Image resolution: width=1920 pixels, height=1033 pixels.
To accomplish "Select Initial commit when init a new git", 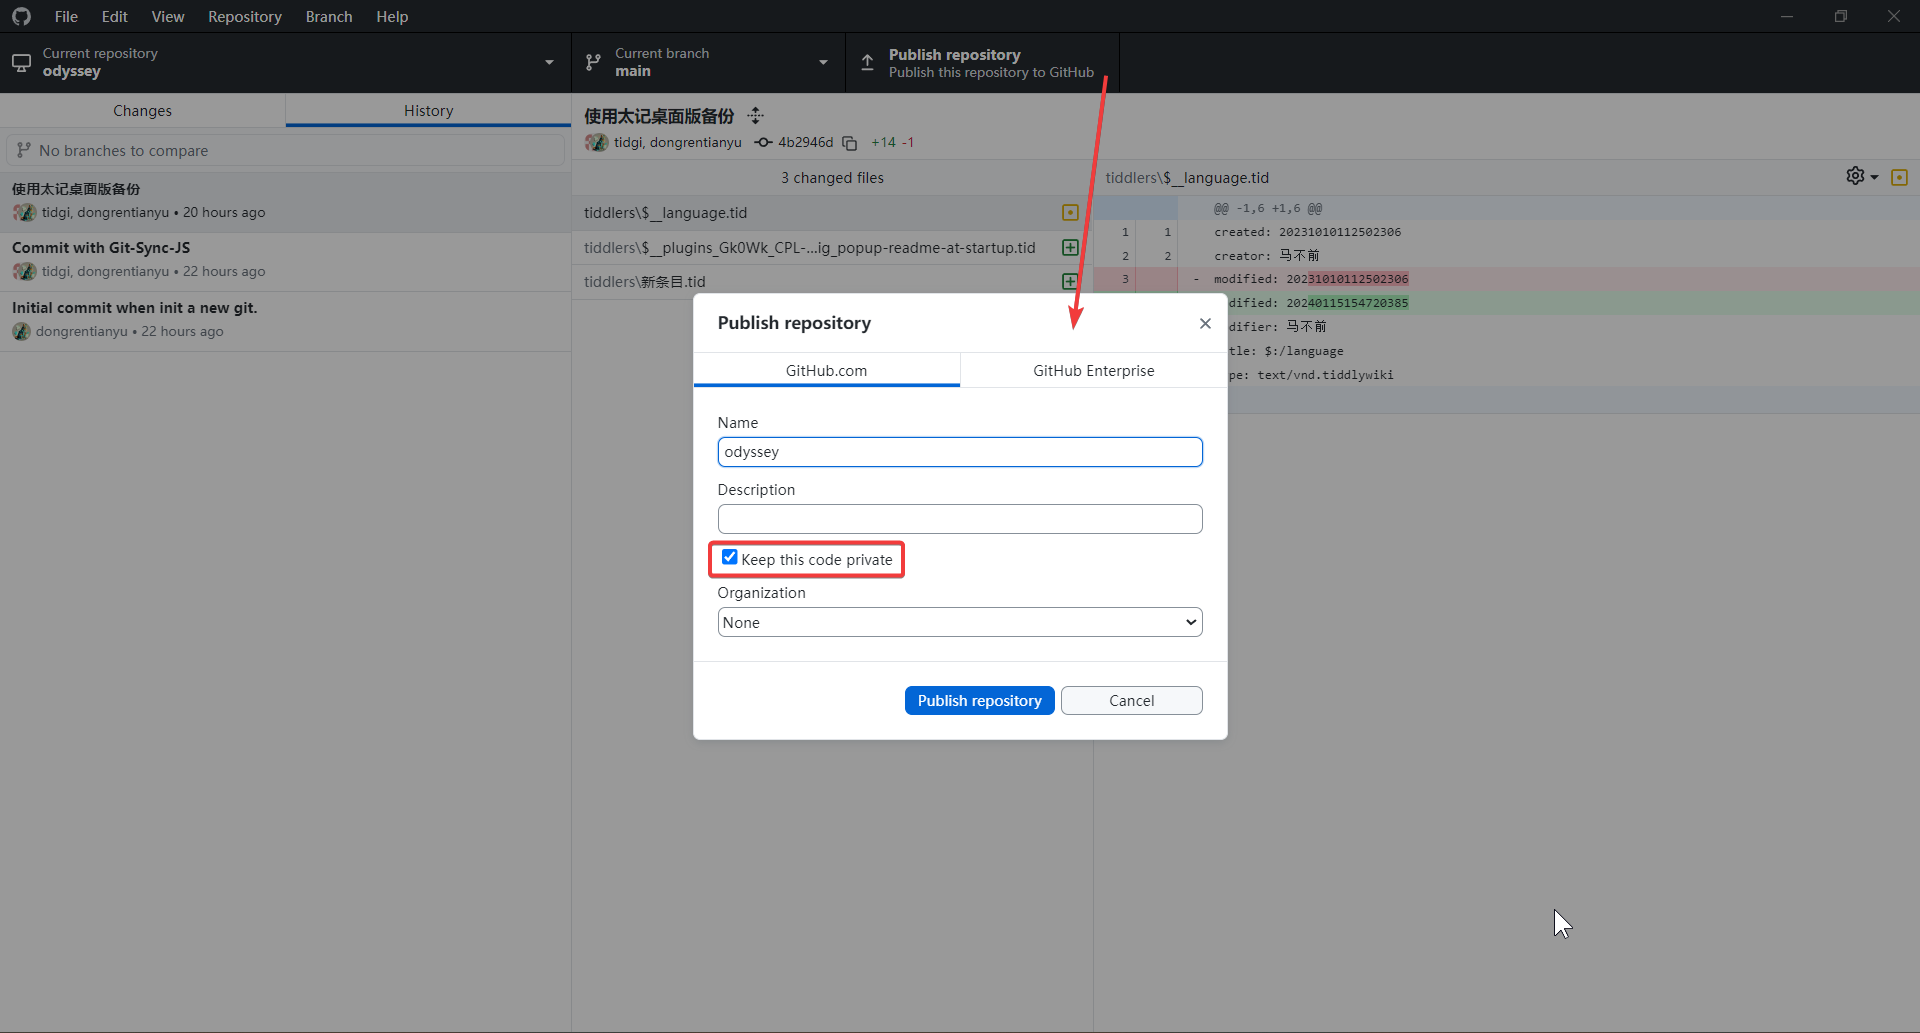I will point(285,320).
